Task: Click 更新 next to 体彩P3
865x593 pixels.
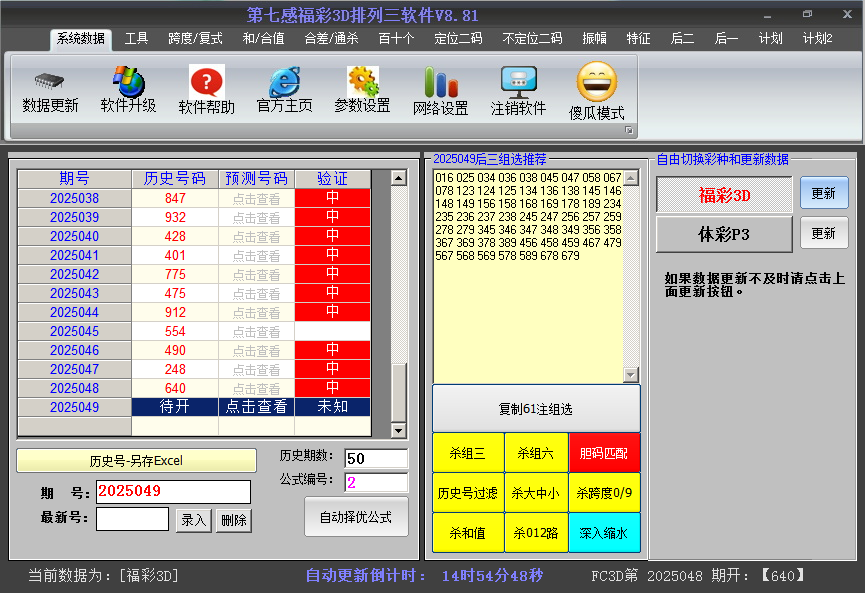Action: point(824,233)
